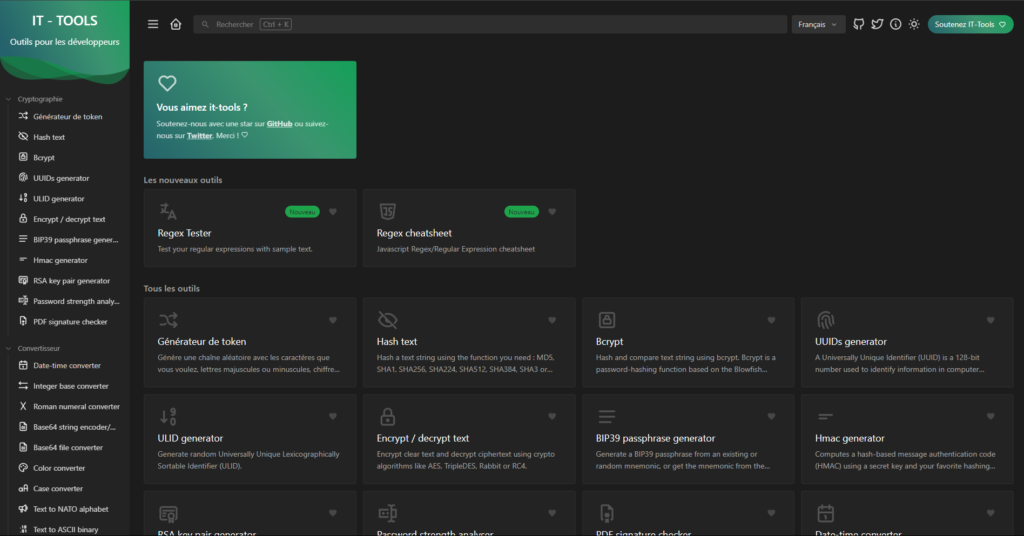
Task: Open the Regex cheatsheet card
Action: 469,228
